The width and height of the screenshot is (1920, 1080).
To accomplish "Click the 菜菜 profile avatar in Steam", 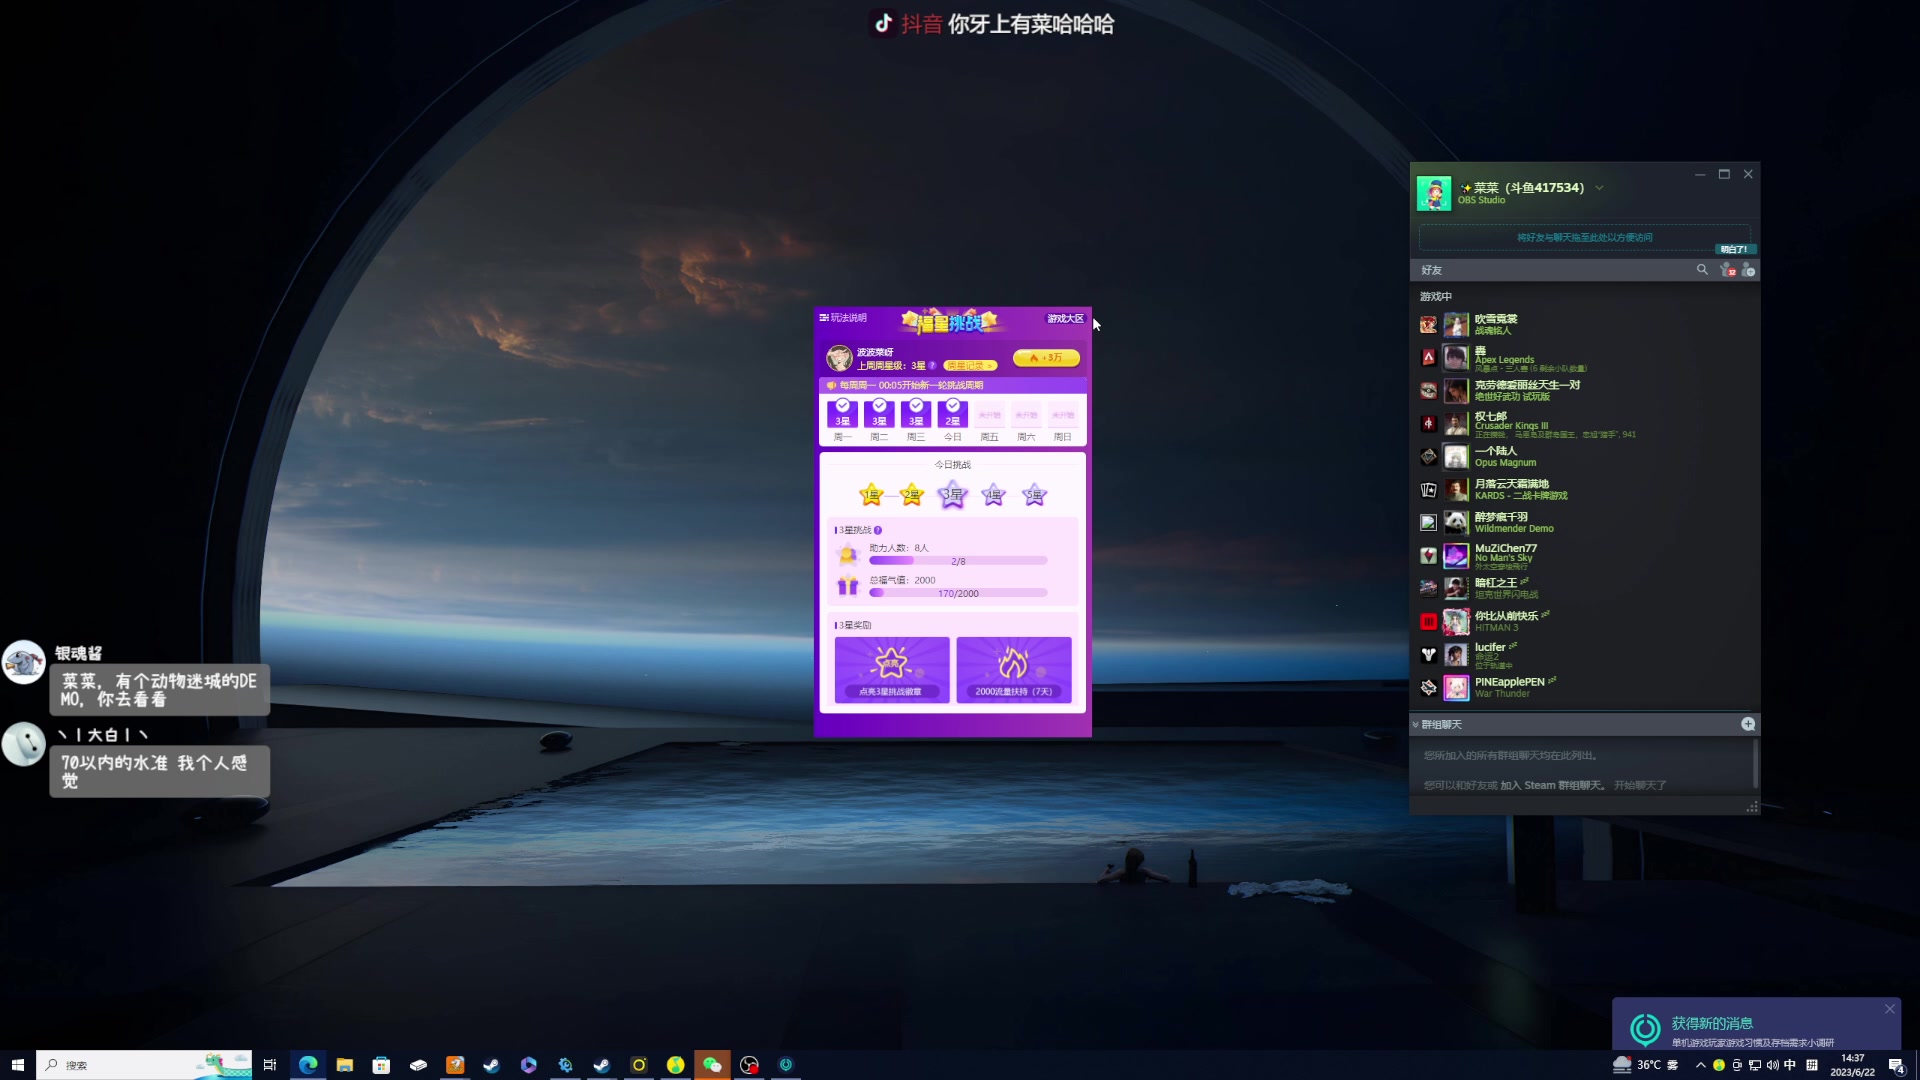I will tap(1434, 193).
